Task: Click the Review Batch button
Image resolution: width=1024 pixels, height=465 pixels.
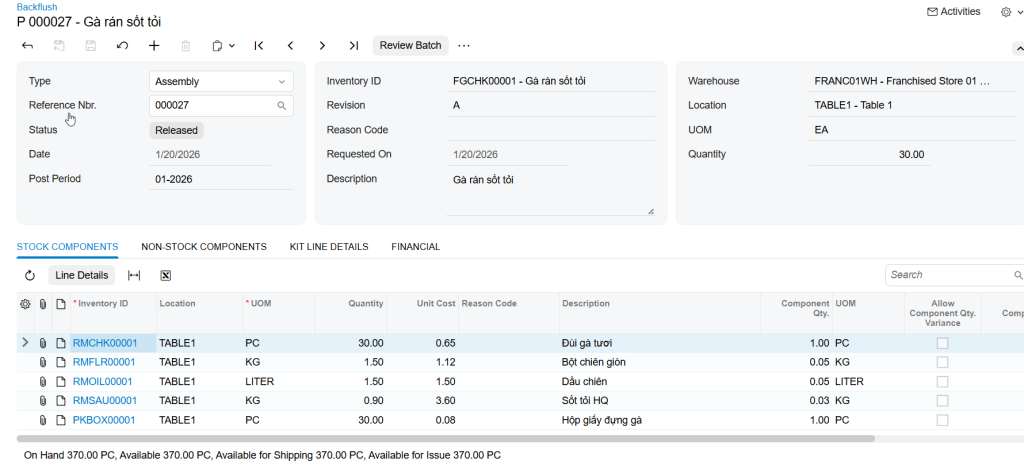Action: (411, 46)
